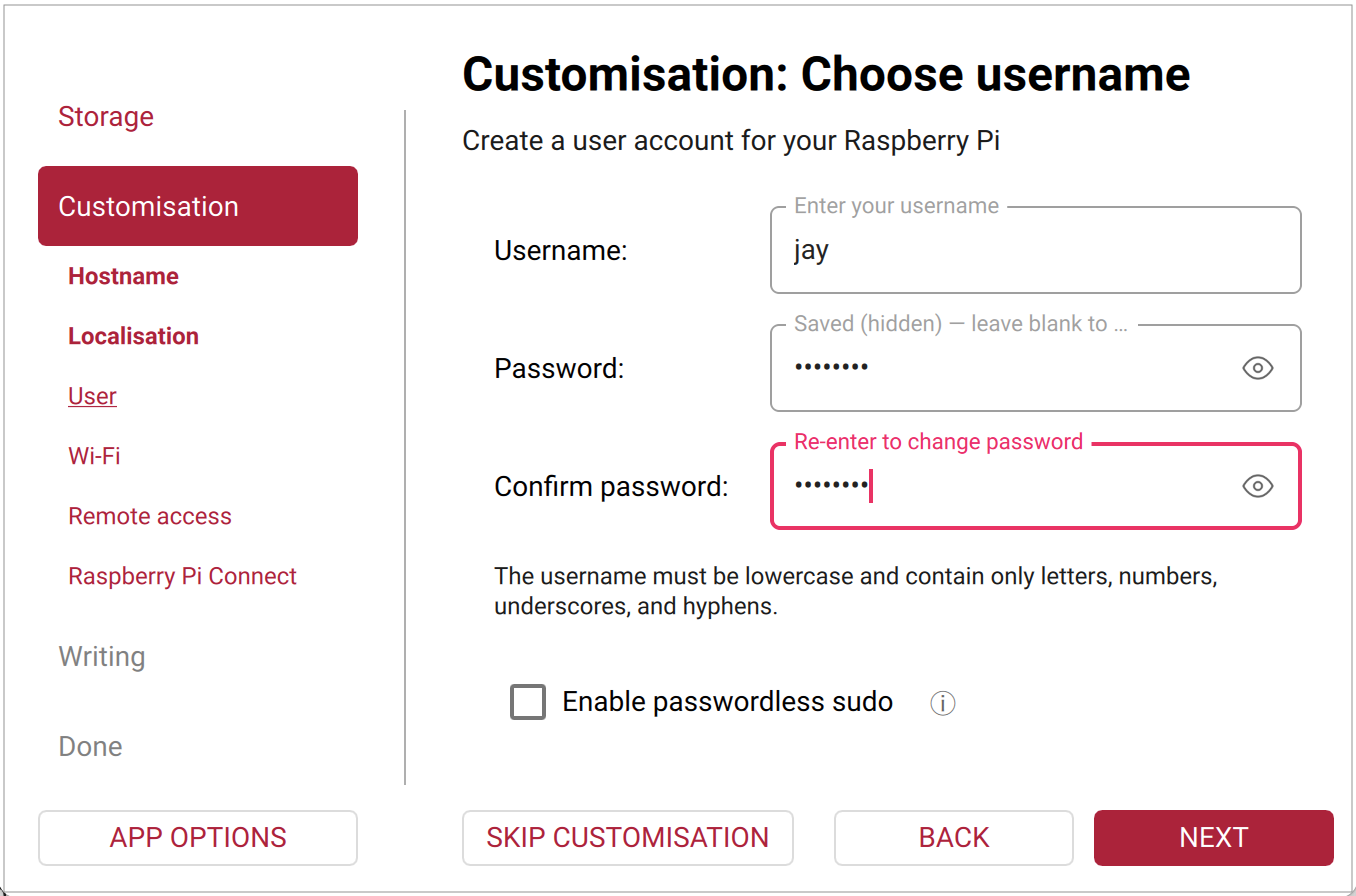The height and width of the screenshot is (896, 1356).
Task: Proceed with NEXT
Action: (x=1213, y=838)
